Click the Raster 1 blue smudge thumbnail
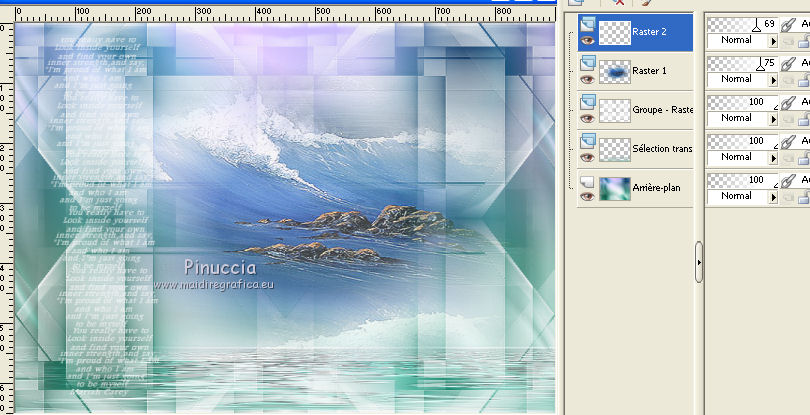The height and width of the screenshot is (415, 810). 615,72
